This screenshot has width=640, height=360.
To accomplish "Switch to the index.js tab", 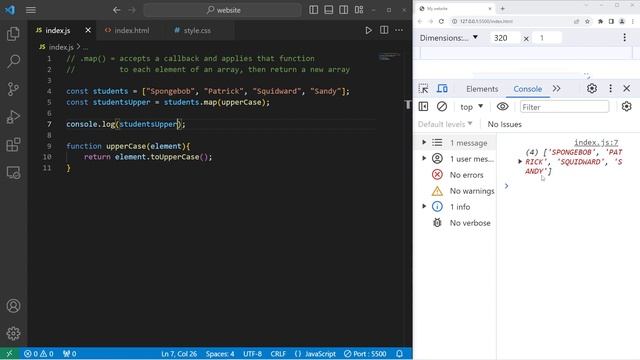I will 58,31.
